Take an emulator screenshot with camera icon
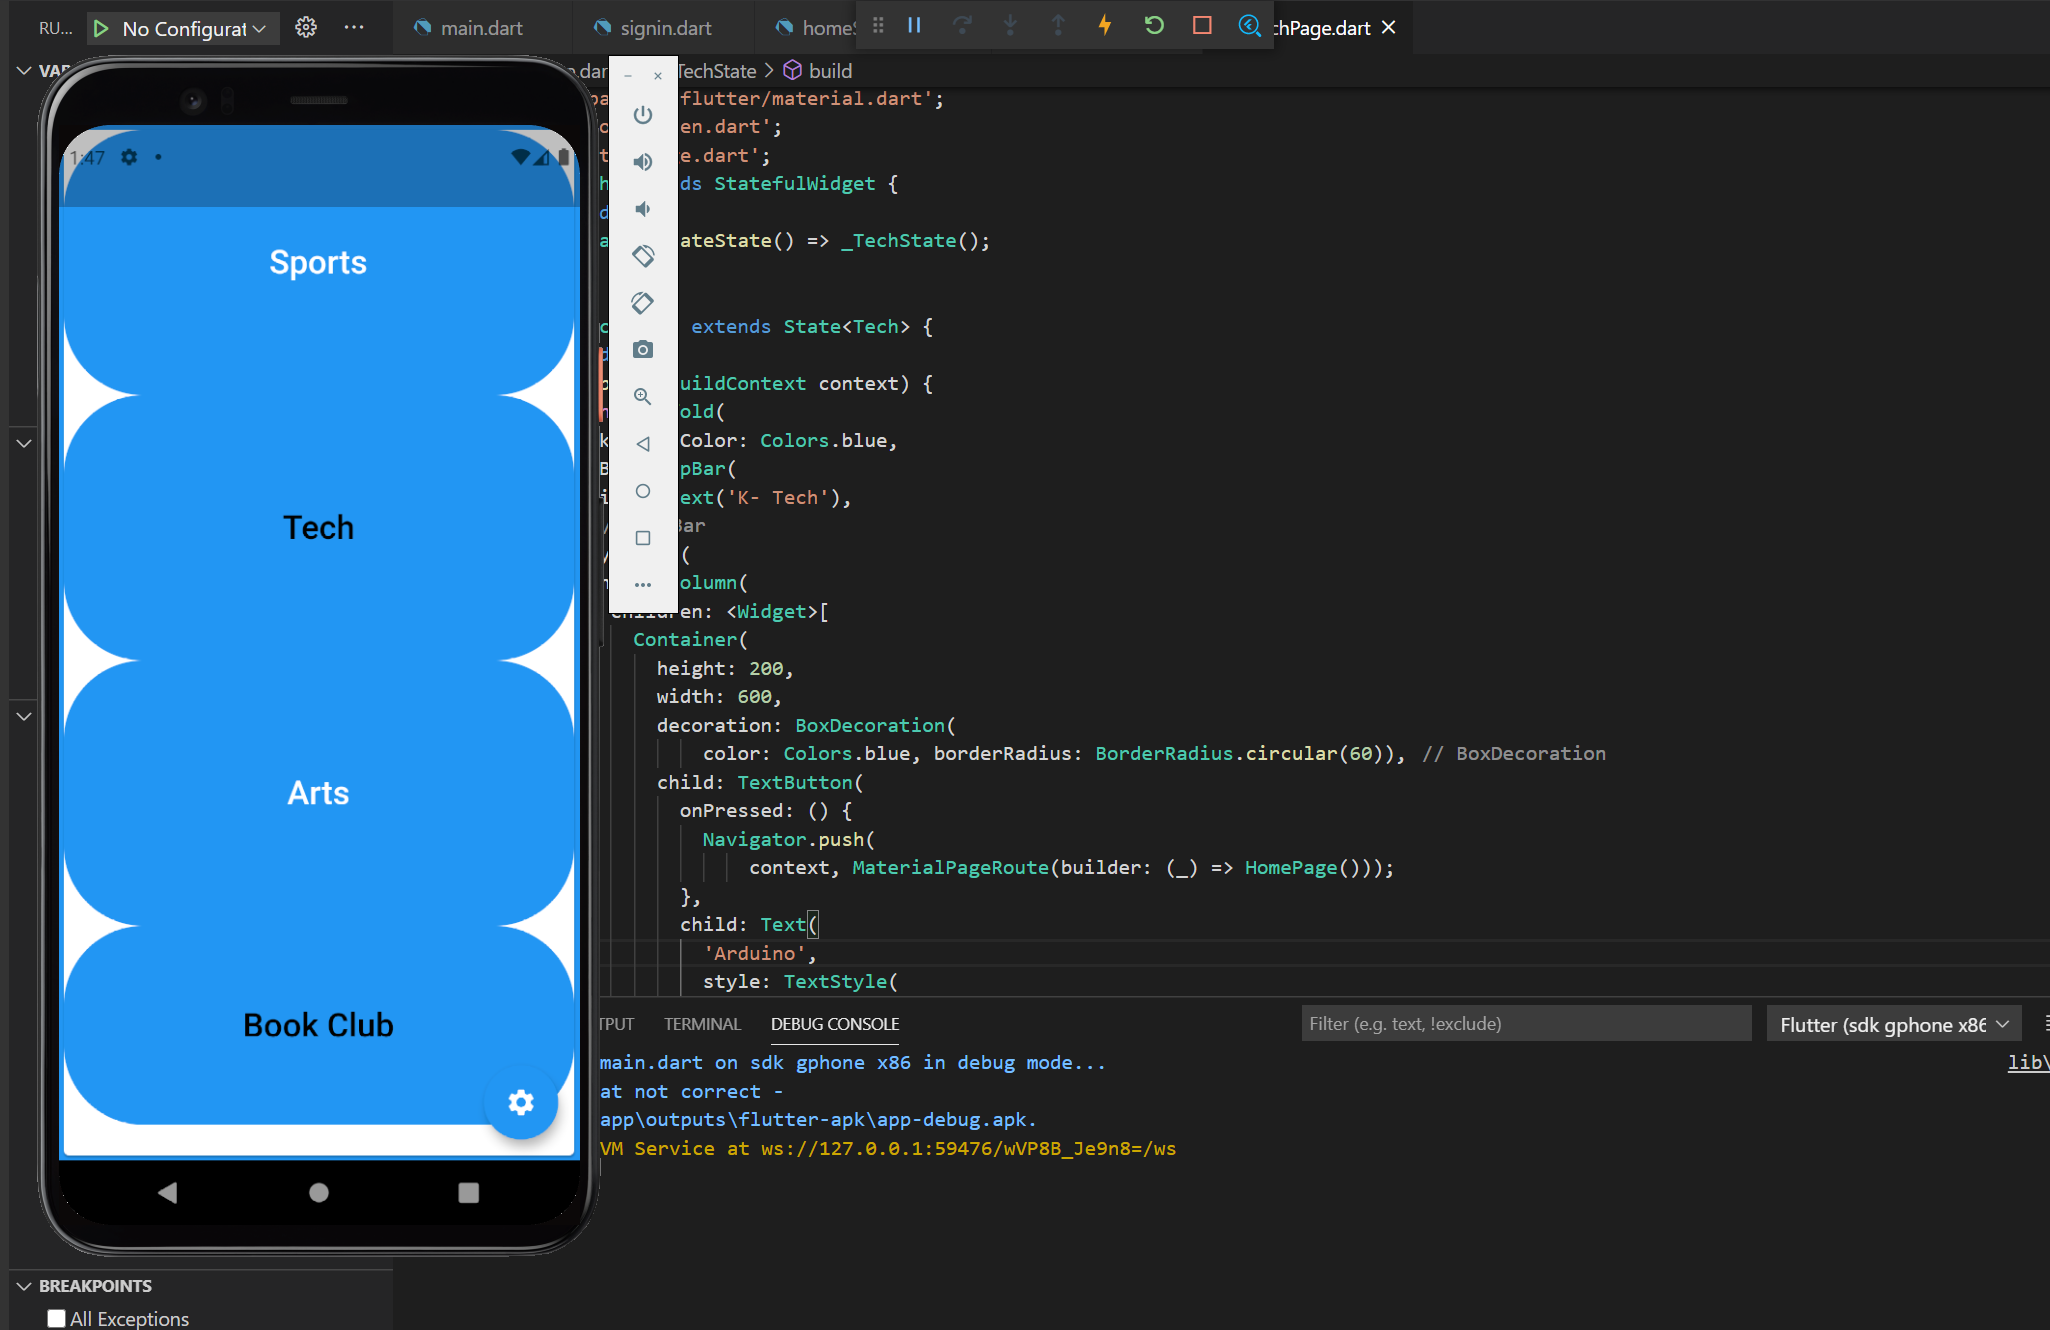Screen dimensions: 2050x1330 tap(643, 350)
